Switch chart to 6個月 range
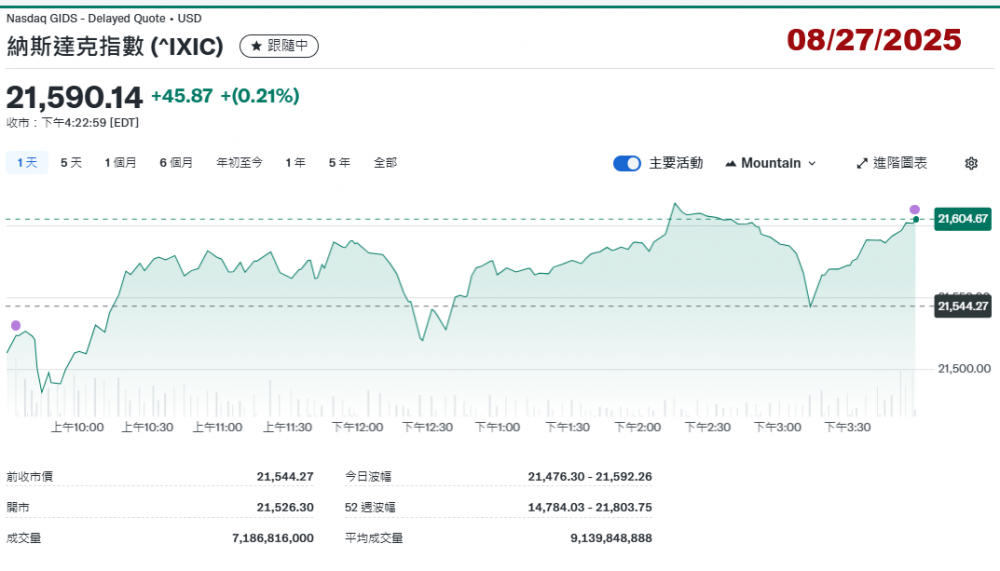Image resolution: width=1000 pixels, height=571 pixels. coord(176,162)
